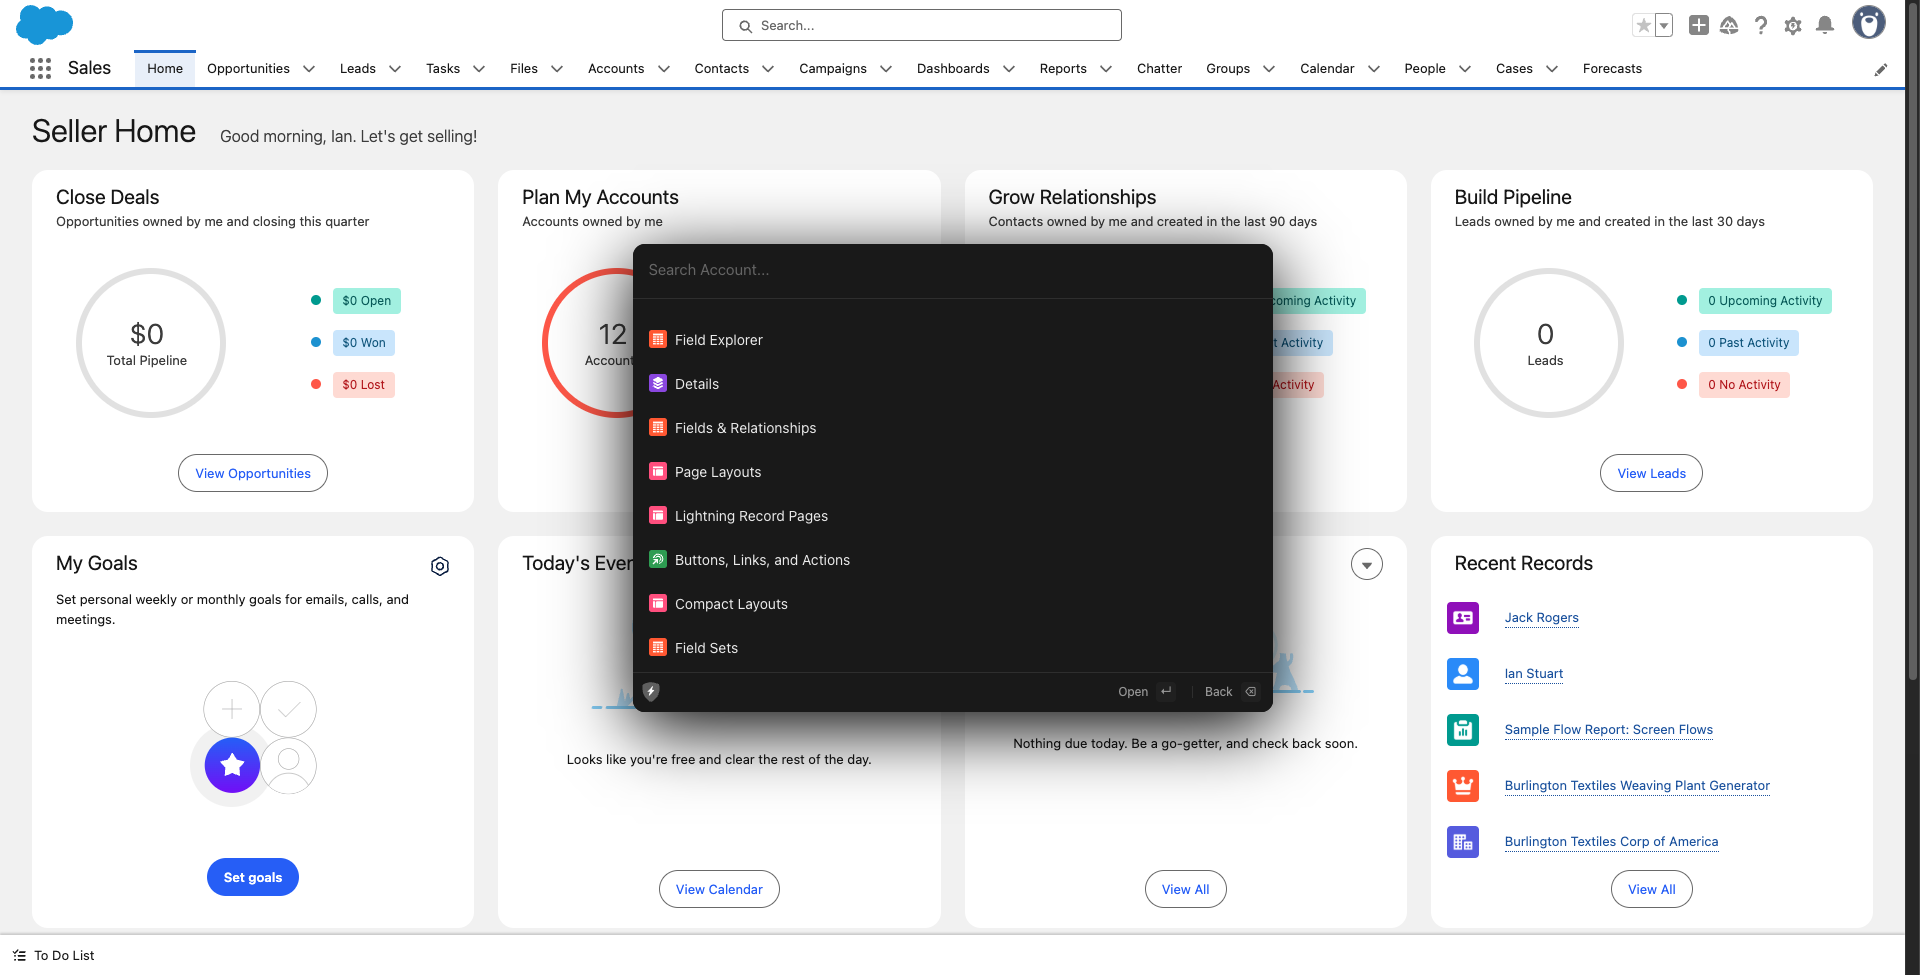Expand the Contacts tab dropdown chevron
1920x975 pixels.
[768, 69]
